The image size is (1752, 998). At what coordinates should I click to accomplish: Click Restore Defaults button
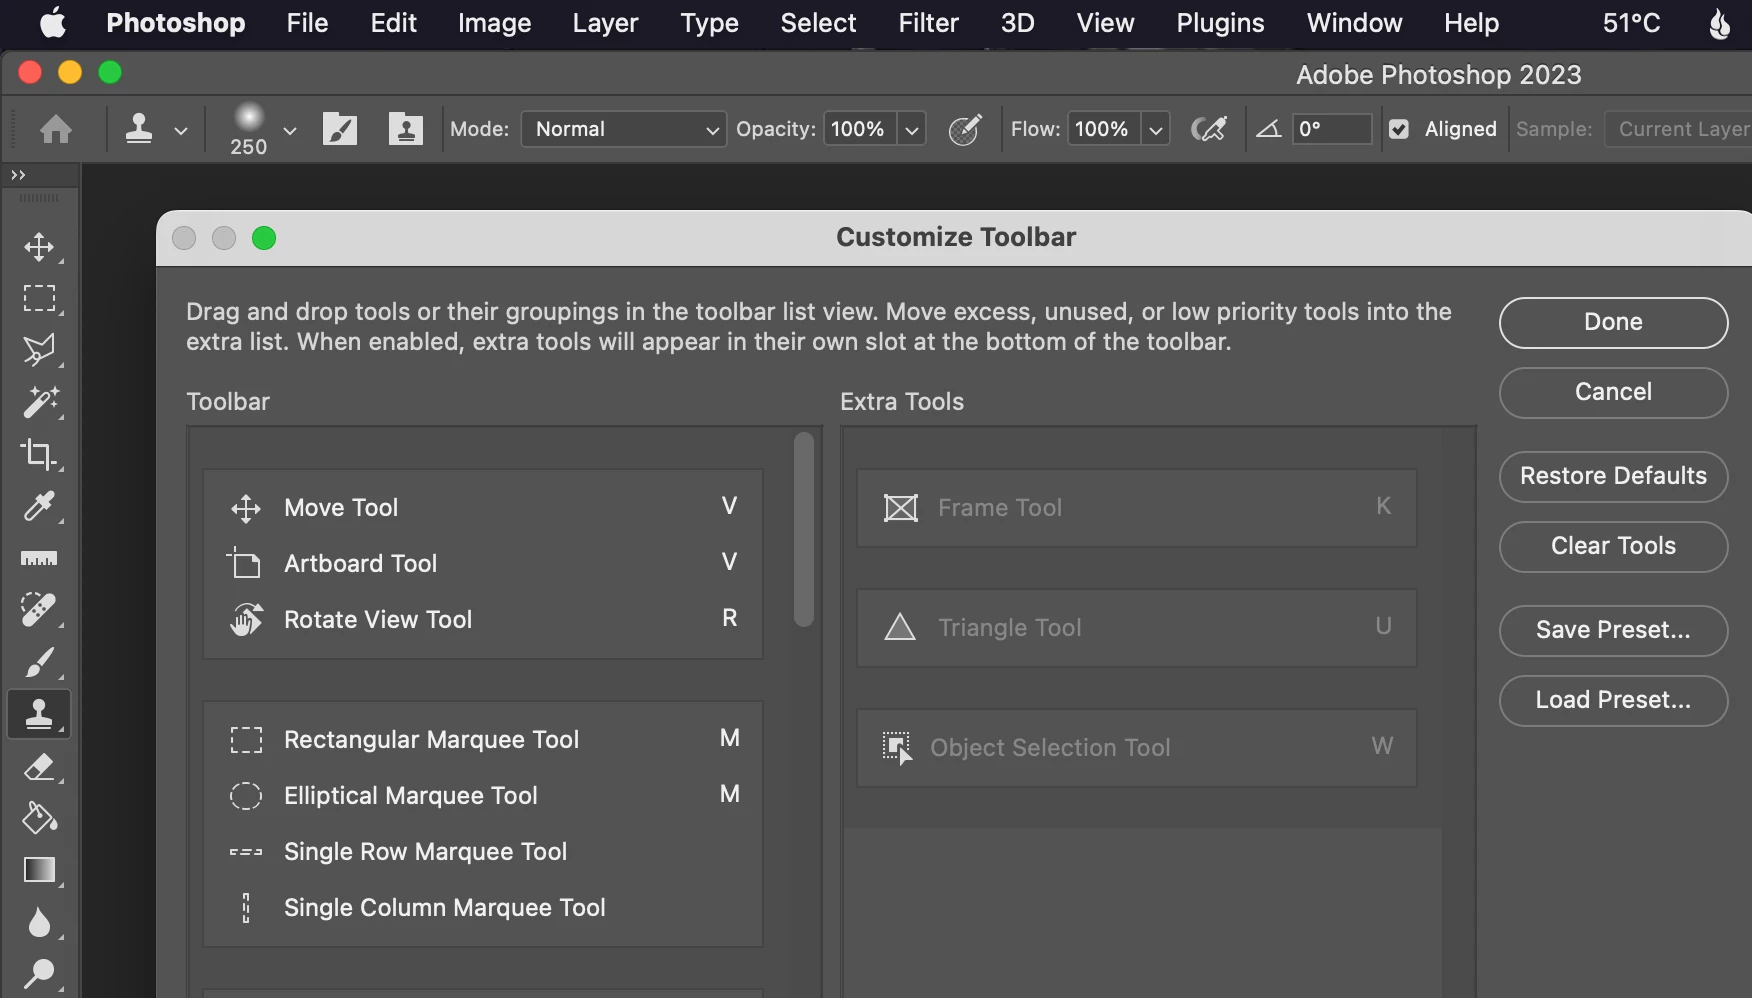pyautogui.click(x=1613, y=476)
